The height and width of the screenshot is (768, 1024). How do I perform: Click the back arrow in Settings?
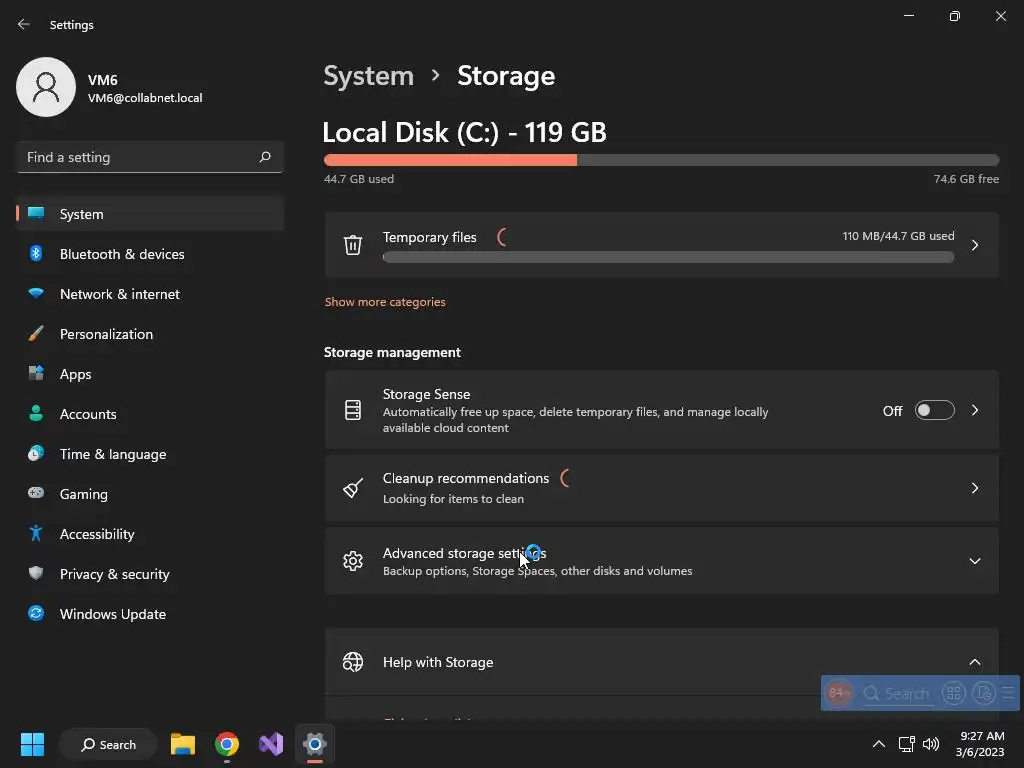click(x=24, y=25)
